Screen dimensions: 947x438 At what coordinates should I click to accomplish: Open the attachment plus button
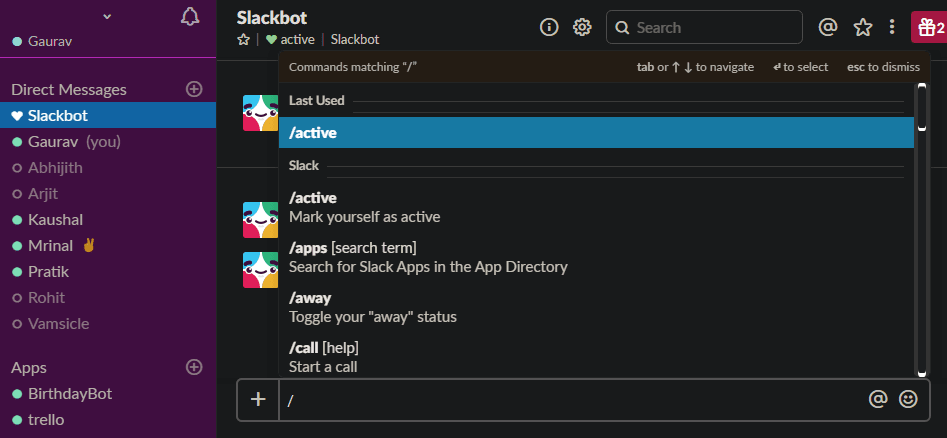tap(258, 399)
